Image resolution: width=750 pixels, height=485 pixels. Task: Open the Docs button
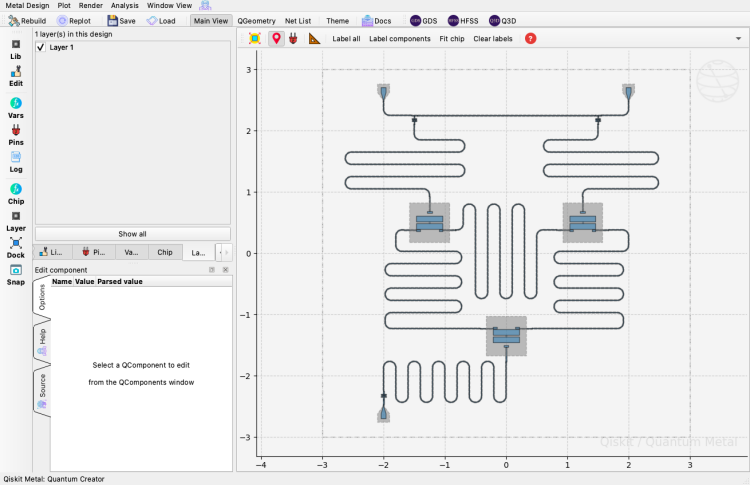(377, 21)
